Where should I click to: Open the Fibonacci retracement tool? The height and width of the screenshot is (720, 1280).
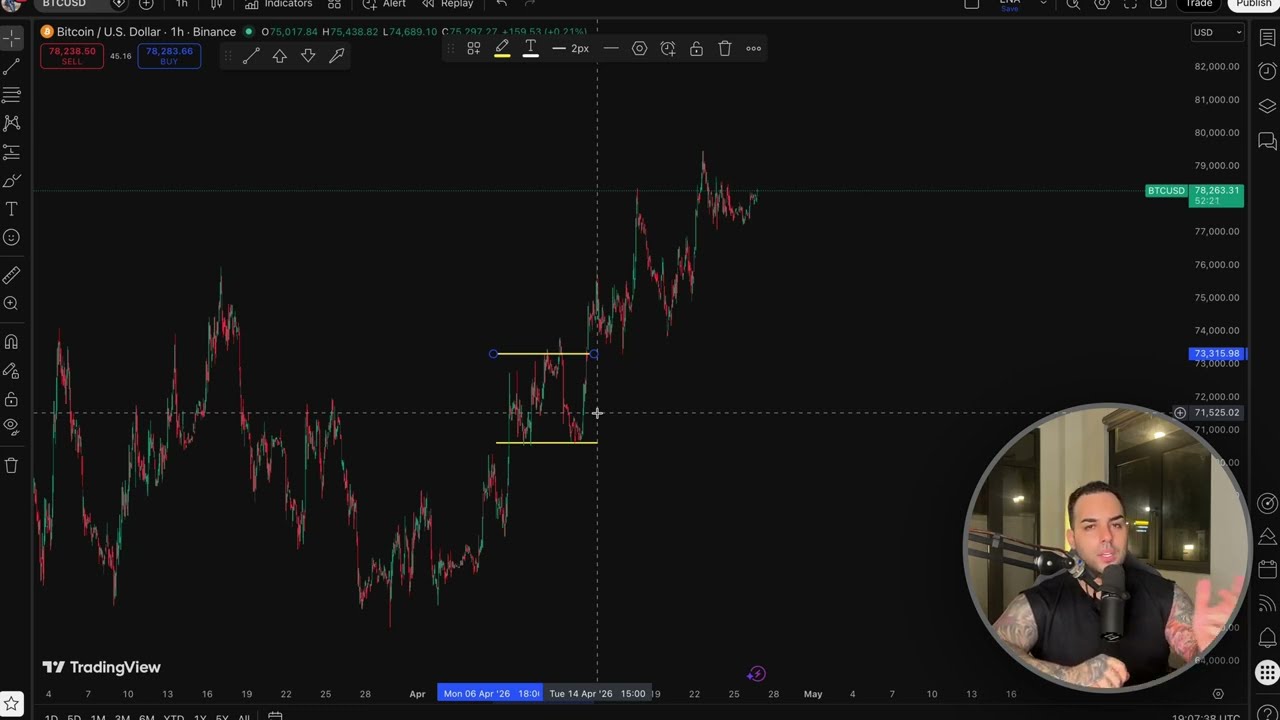click(12, 95)
